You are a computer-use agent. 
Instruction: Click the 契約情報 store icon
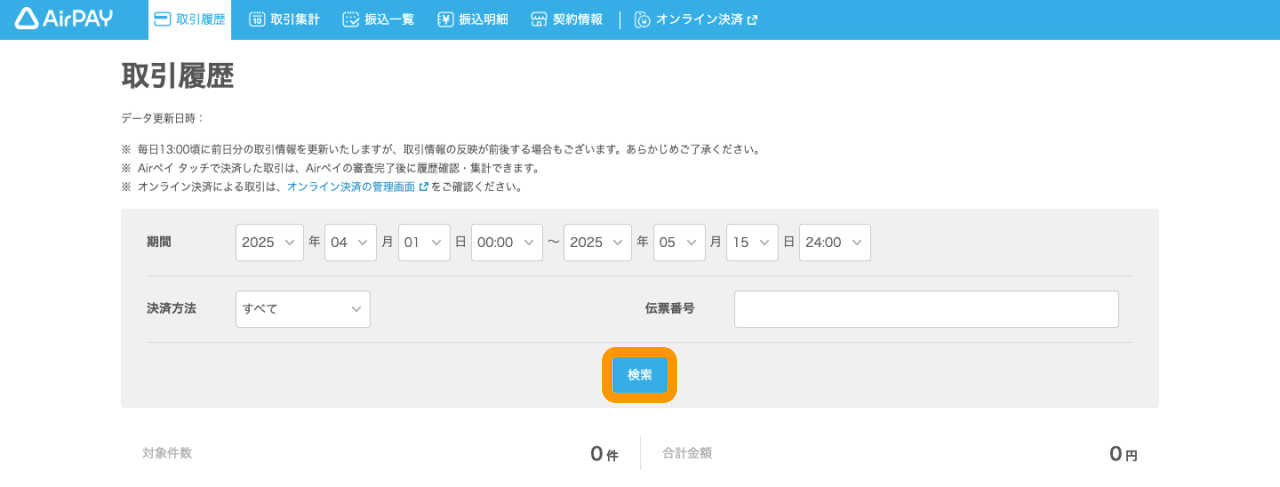539,19
